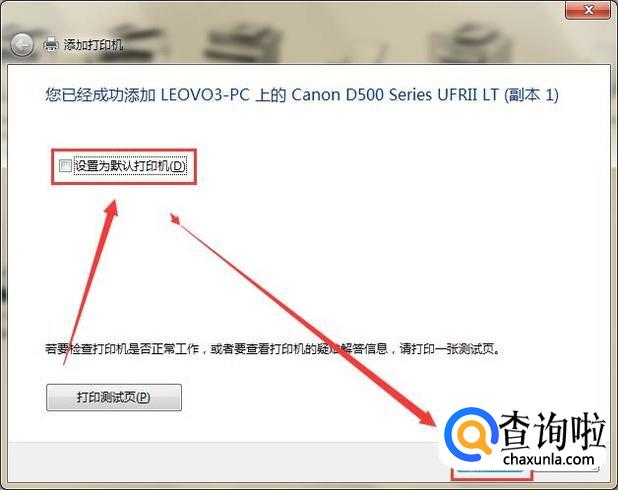Screen dimensions: 618x490
Task: Go back using the round arrow button
Action: click(x=22, y=45)
